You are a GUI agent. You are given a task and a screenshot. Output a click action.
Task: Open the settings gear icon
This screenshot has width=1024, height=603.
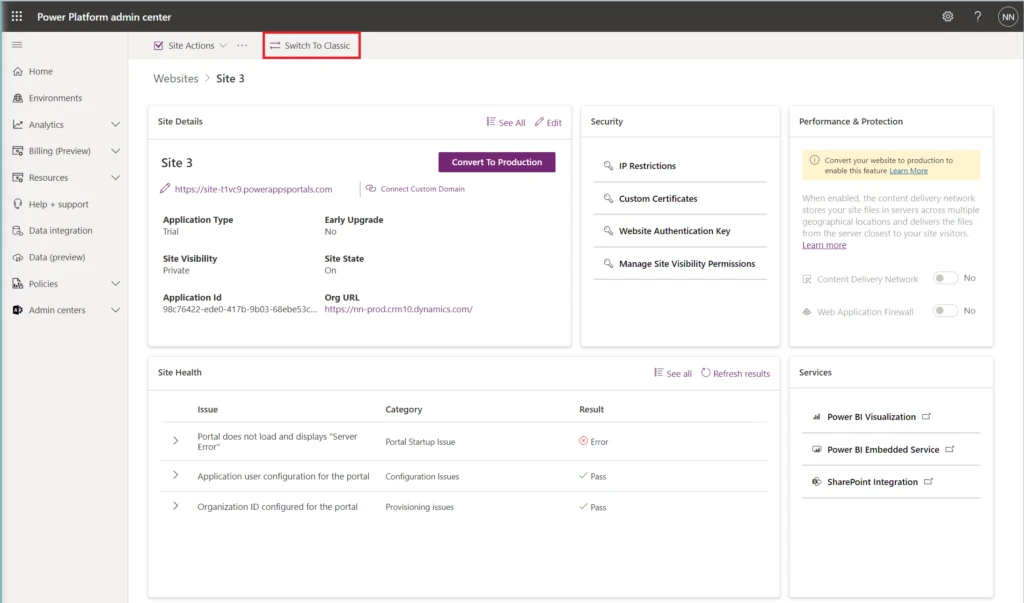(948, 17)
